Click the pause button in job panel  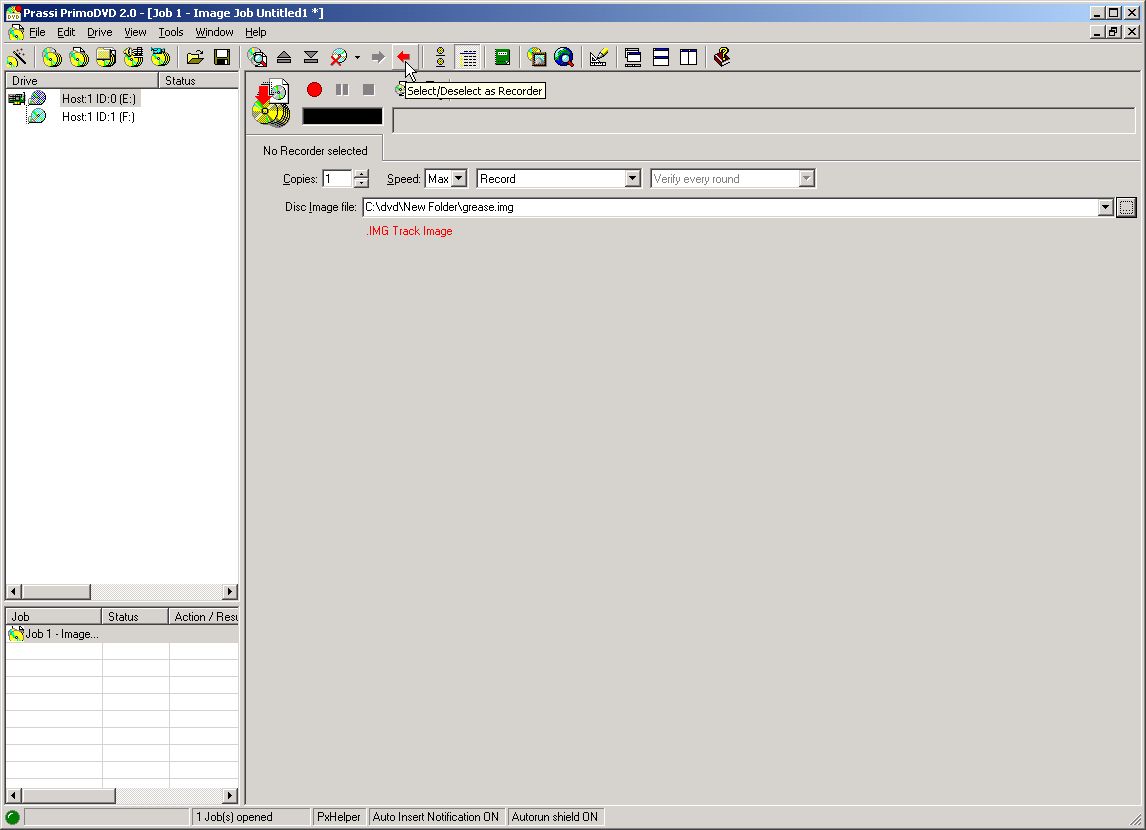pos(342,89)
